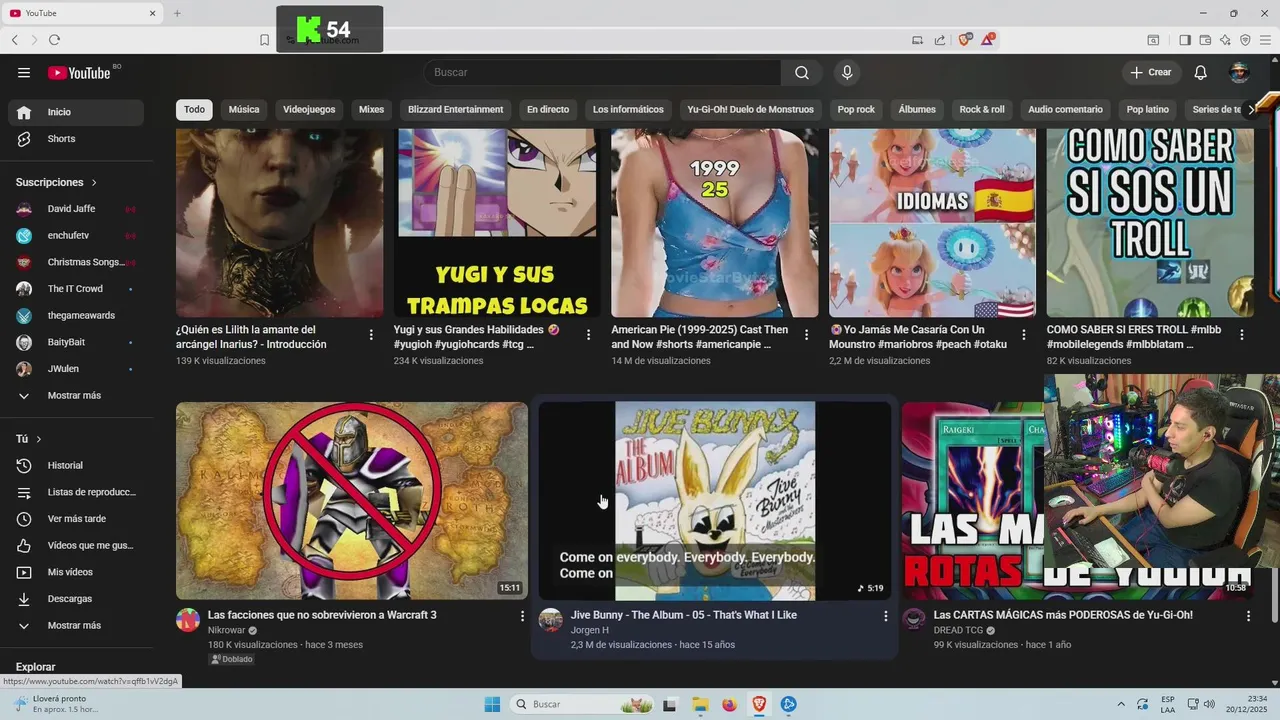Screen dimensions: 1280x720
Task: Open Shorts from the sidebar
Action: click(x=76, y=139)
